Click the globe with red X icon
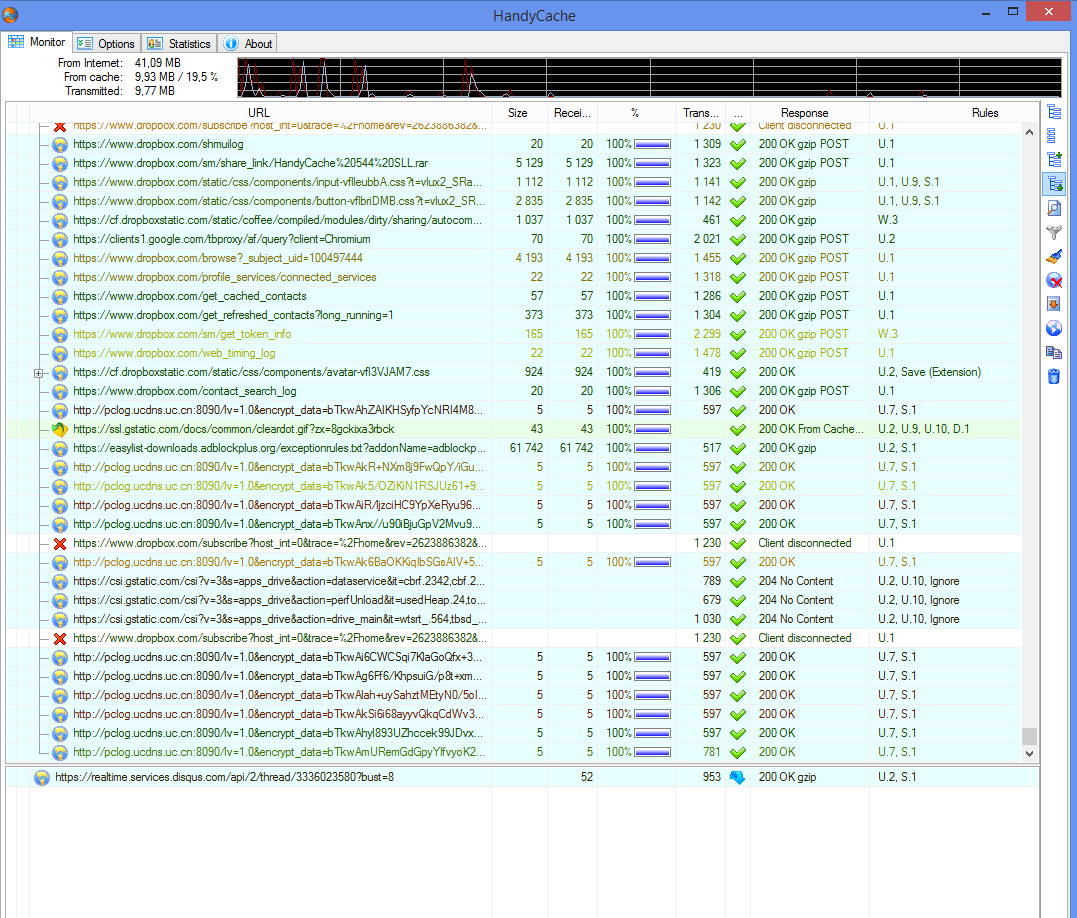Image resolution: width=1077 pixels, height=918 pixels. click(1054, 280)
